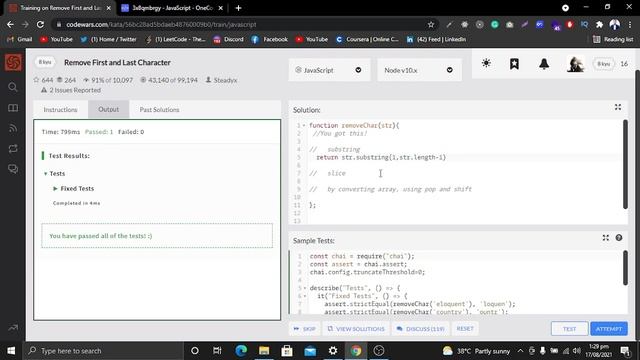Open Sample Tests help question icon
The height and width of the screenshot is (360, 640).
point(619,238)
